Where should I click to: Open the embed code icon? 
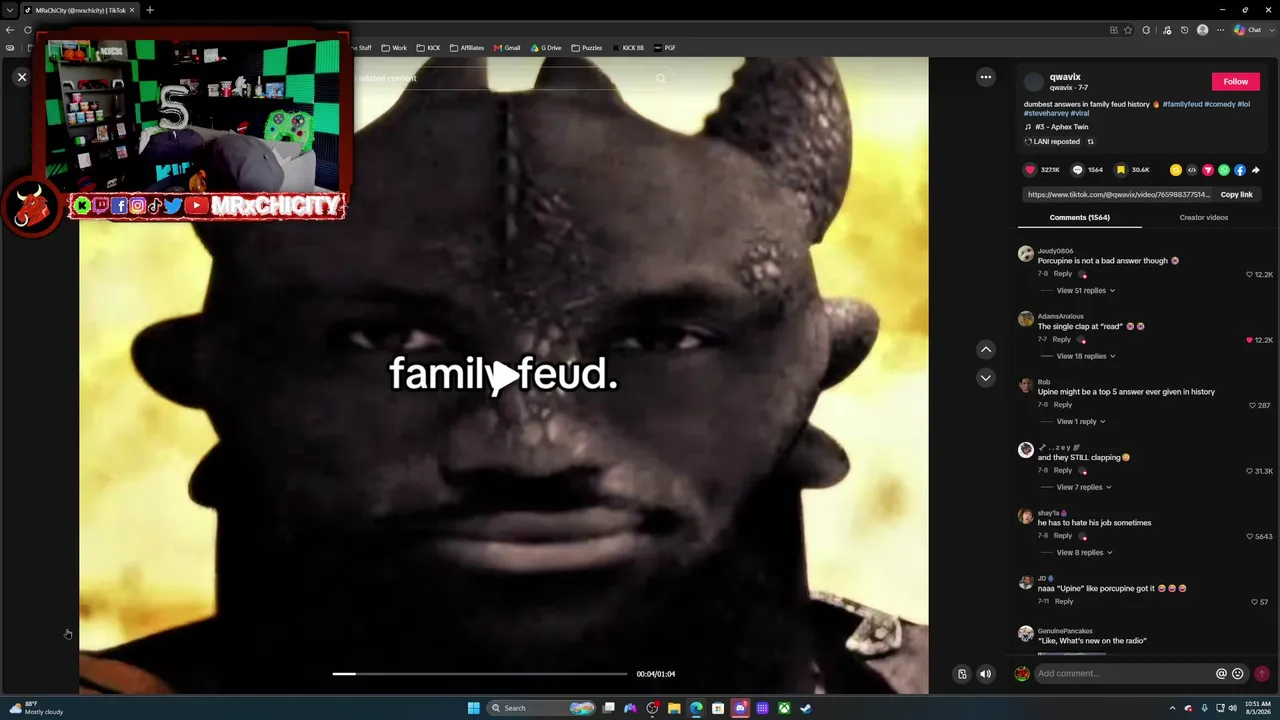click(x=1192, y=170)
